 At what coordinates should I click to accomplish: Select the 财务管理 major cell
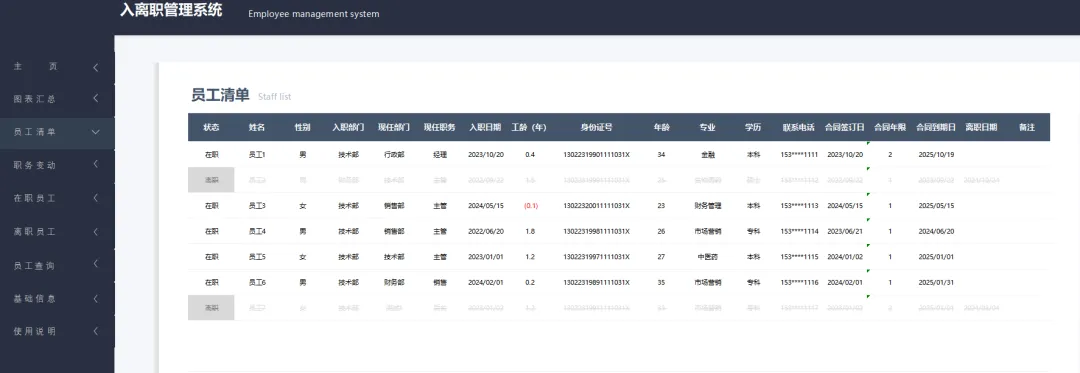708,205
